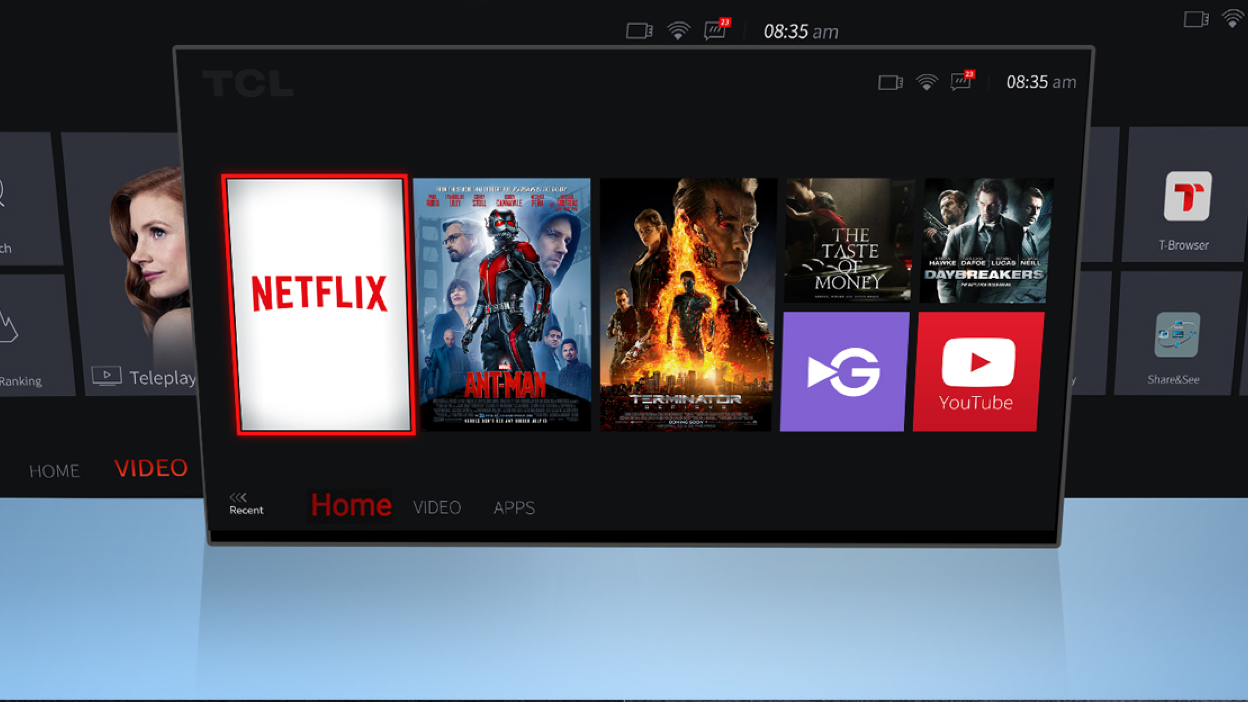The image size is (1248, 702).
Task: Launch the YouTube app tile
Action: 977,372
